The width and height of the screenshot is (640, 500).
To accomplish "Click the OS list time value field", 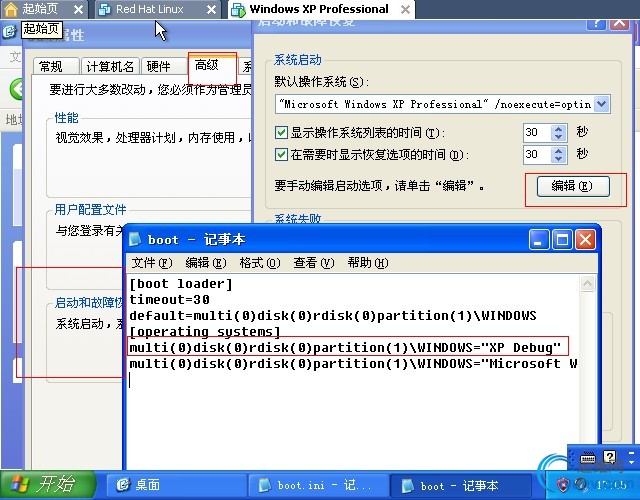I will 537,133.
